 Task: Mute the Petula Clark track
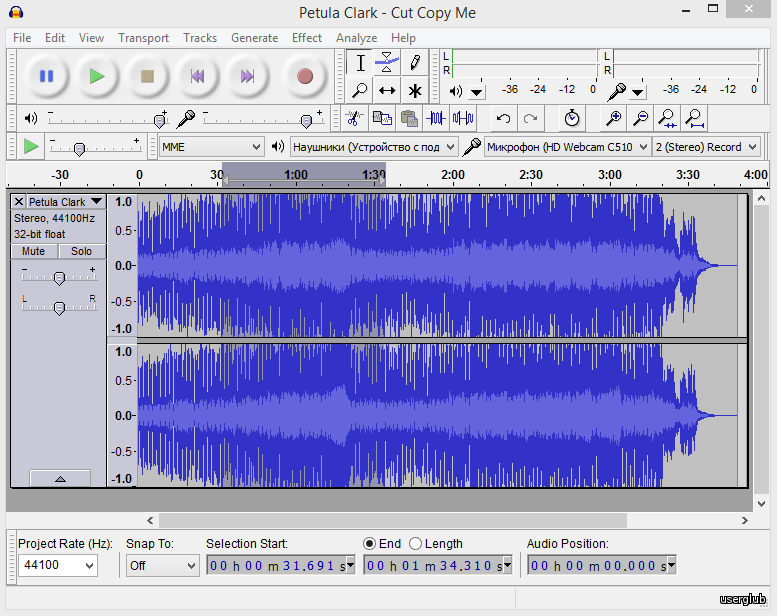(34, 251)
